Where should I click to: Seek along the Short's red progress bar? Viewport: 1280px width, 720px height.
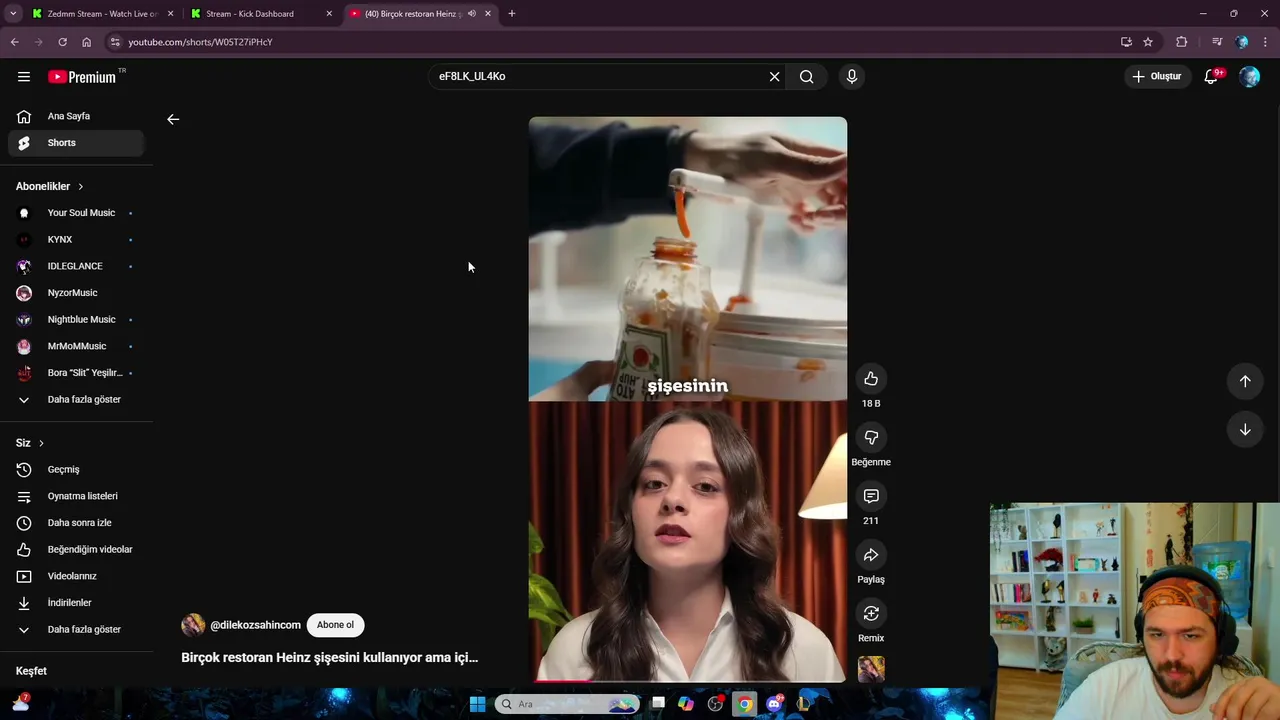(688, 681)
